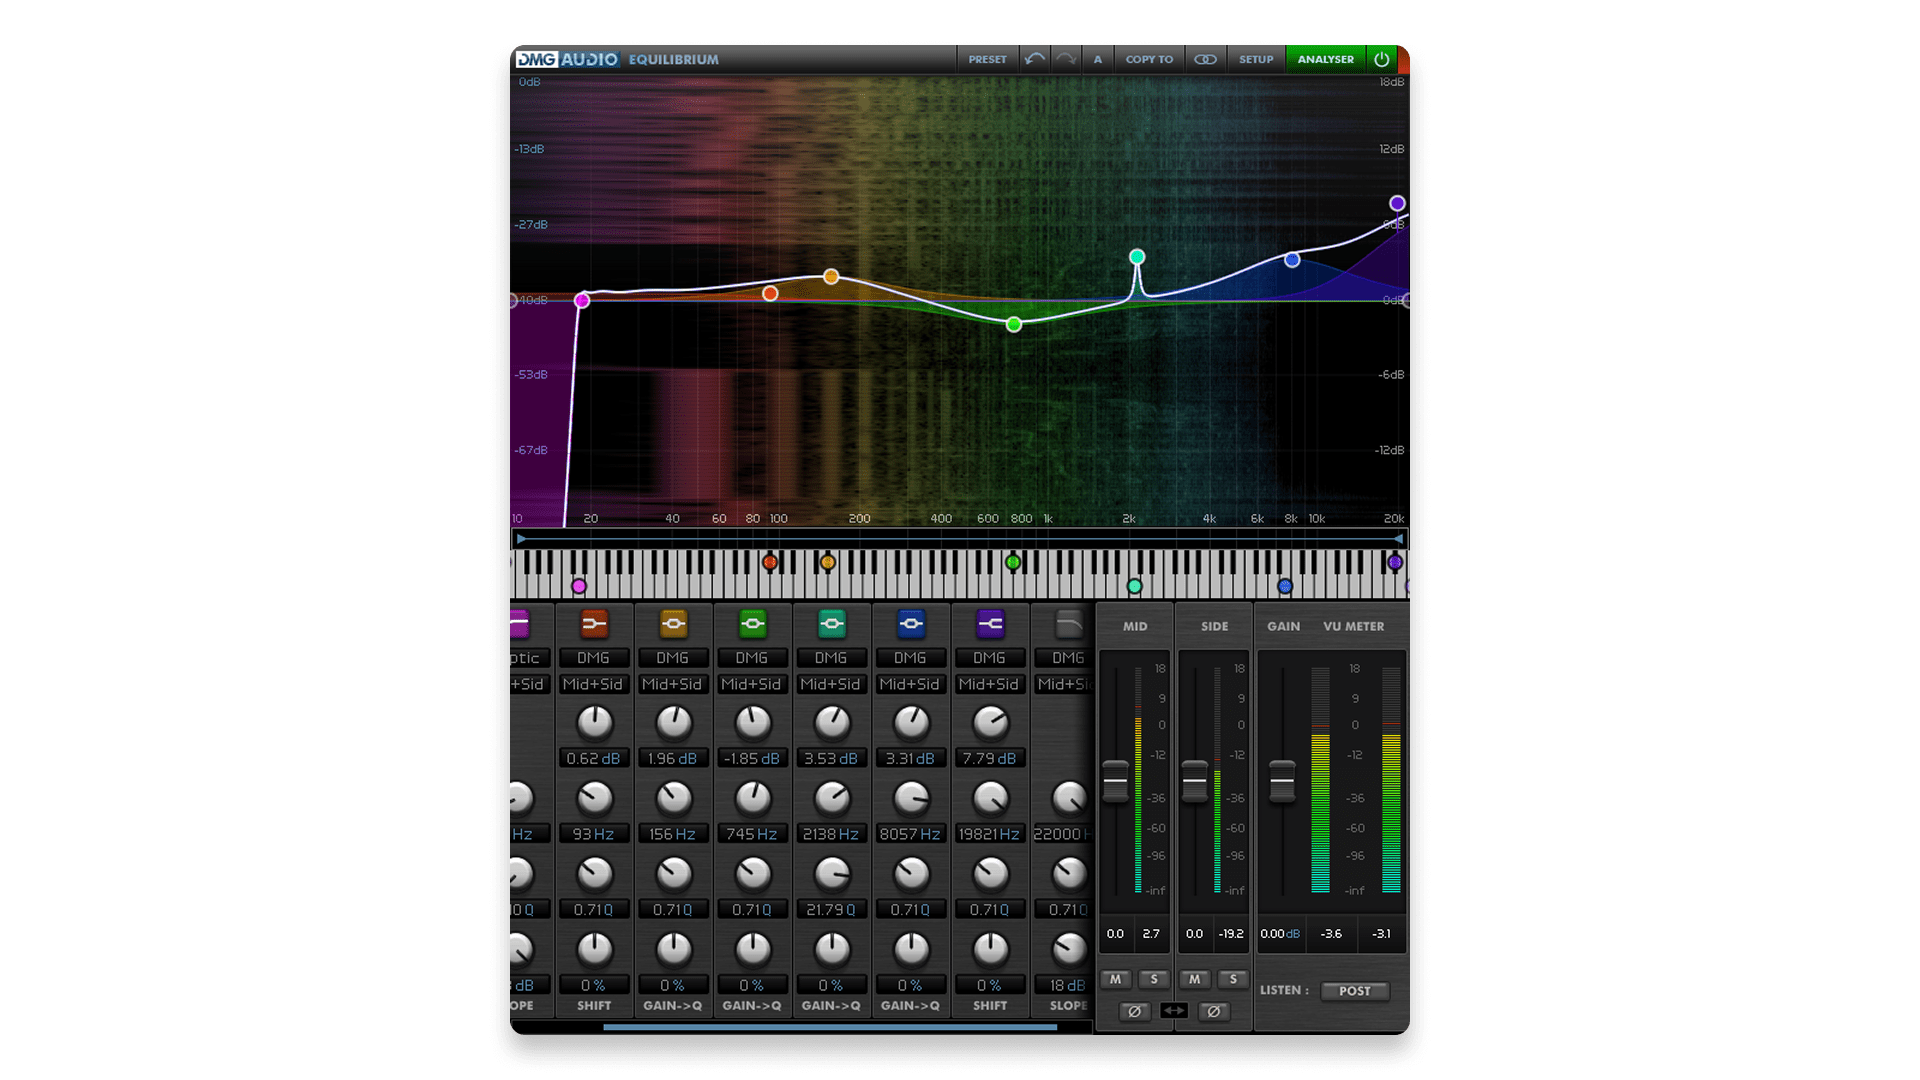Open the Listen POST mode selector

point(1354,991)
